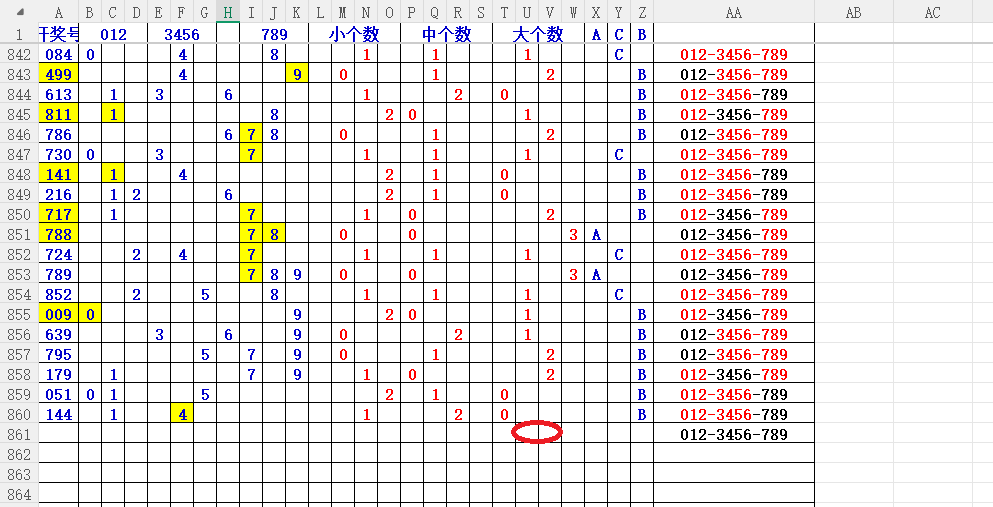Select the yellow cell with 9 in row 843
Viewport: 993px width, 507px height.
pyautogui.click(x=297, y=75)
